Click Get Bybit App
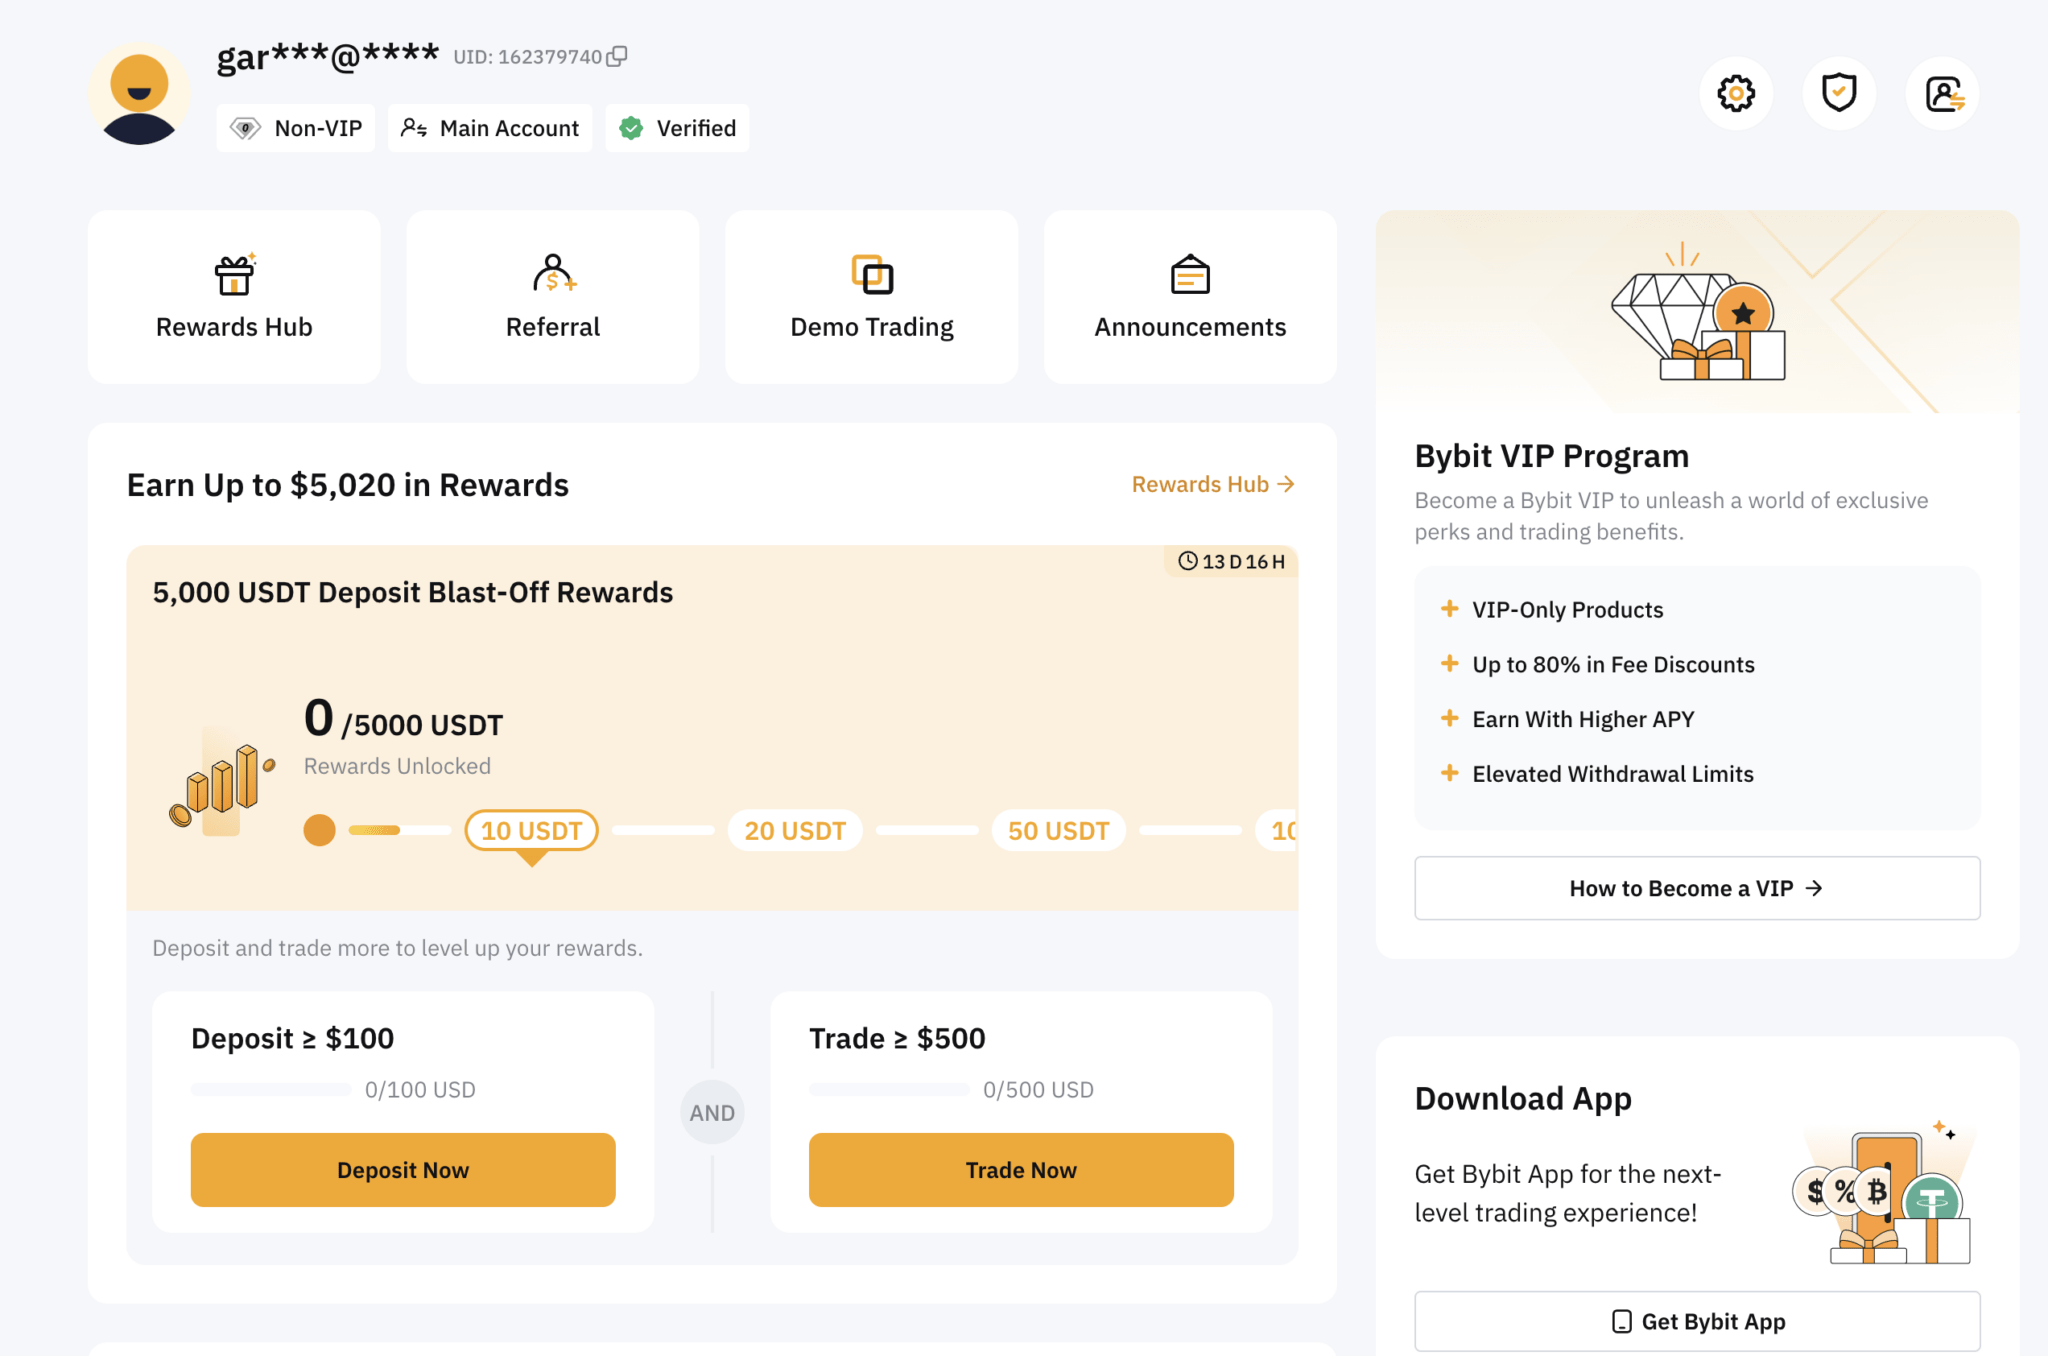Viewport: 2048px width, 1356px height. [1696, 1321]
